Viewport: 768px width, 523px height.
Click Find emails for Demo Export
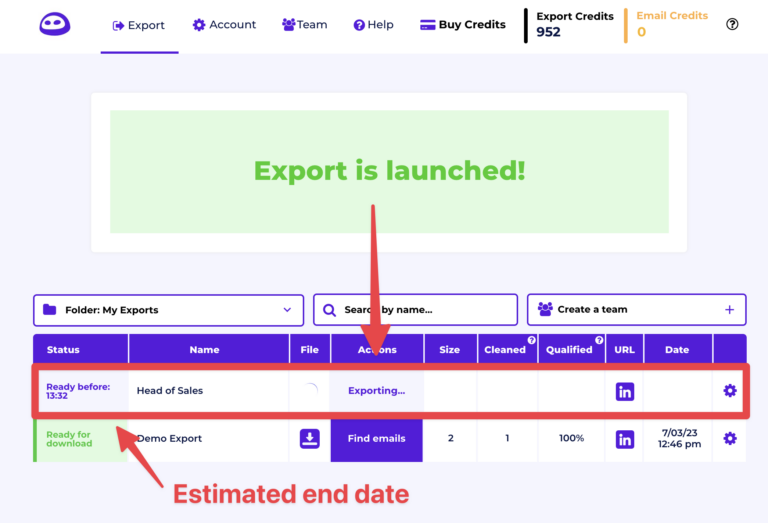point(377,438)
